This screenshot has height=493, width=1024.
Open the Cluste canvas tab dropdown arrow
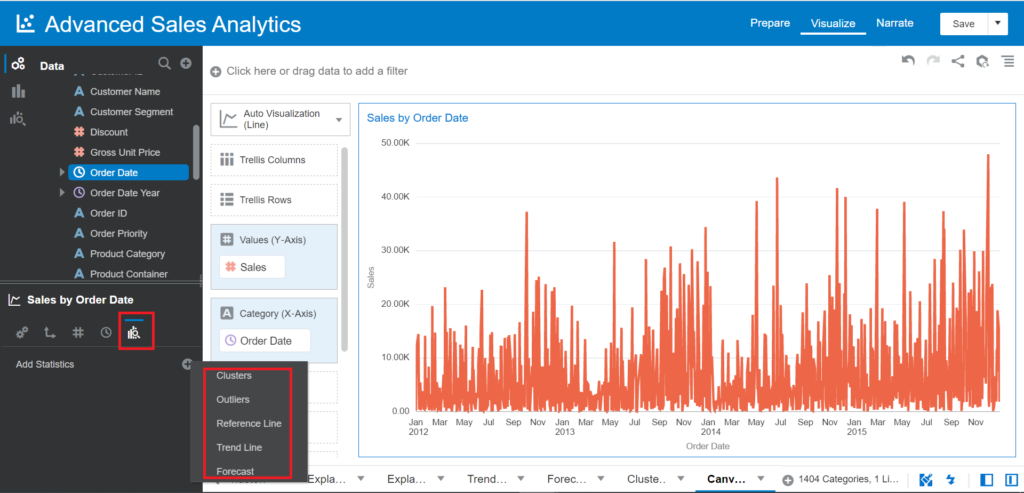[x=680, y=479]
